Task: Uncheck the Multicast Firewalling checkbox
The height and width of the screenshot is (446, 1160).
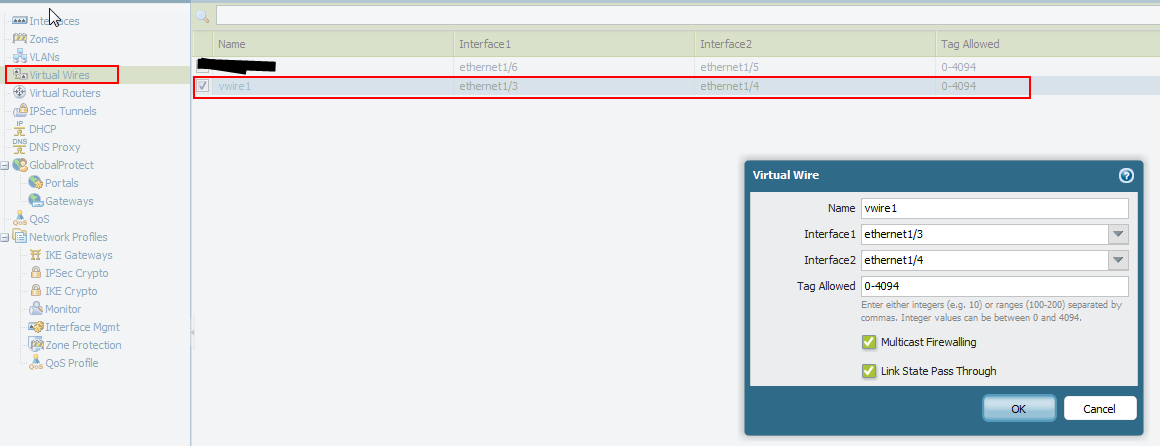Action: (x=868, y=342)
